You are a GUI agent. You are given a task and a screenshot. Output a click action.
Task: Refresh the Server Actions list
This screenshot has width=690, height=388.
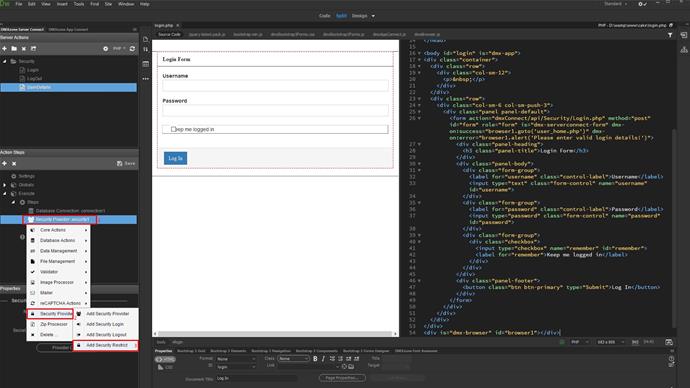click(132, 48)
